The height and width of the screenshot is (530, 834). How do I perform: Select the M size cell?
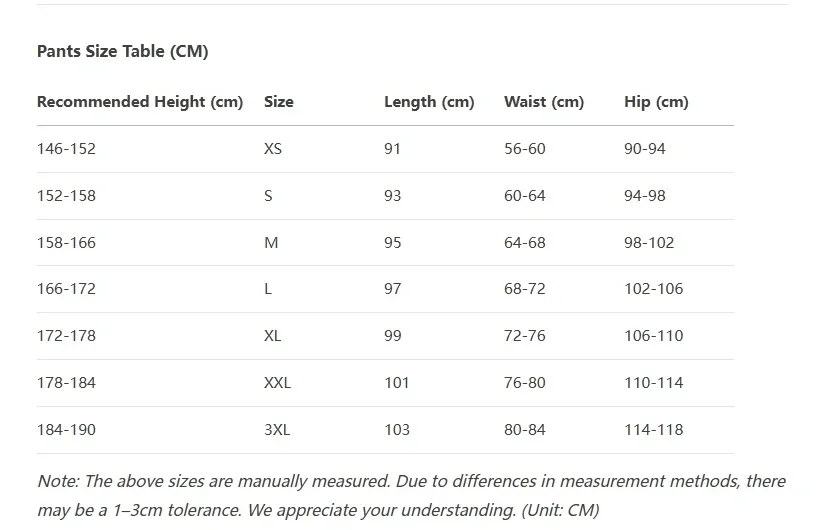pos(271,243)
